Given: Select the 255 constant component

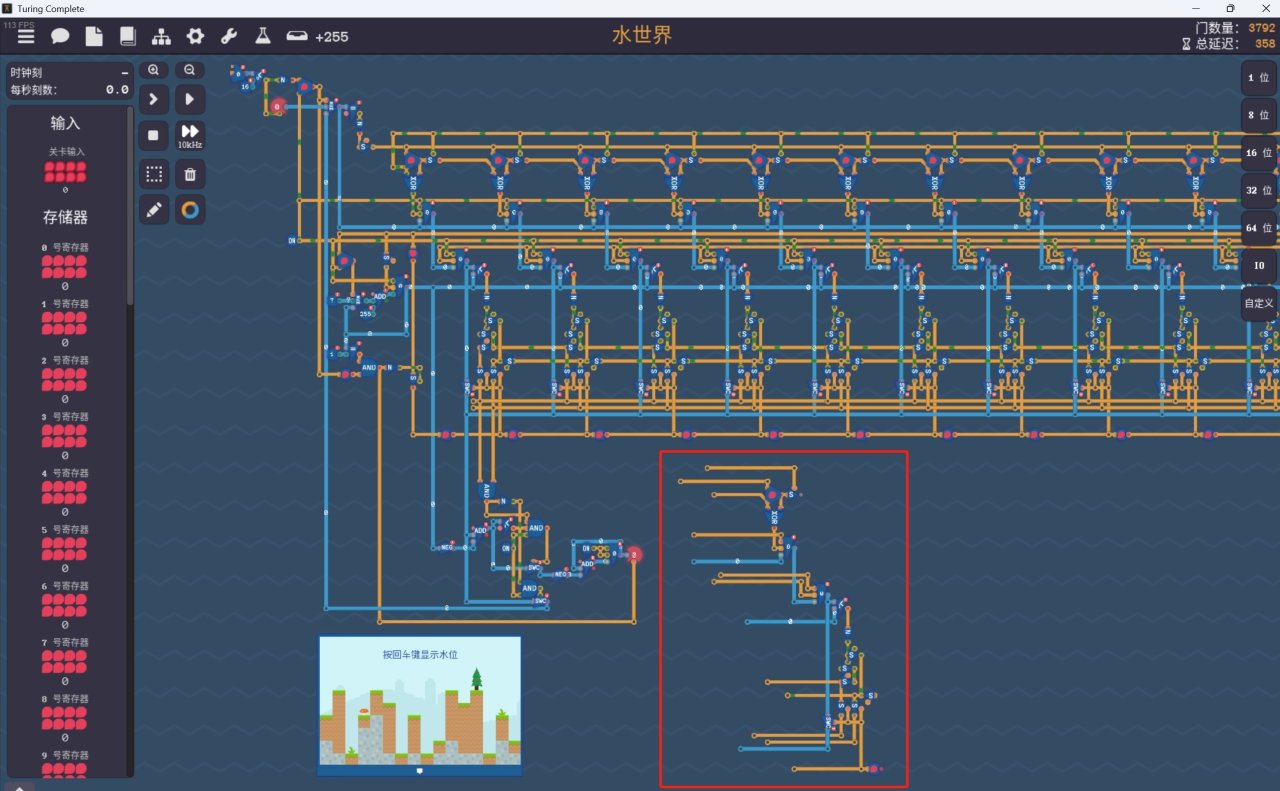Looking at the screenshot, I should click(x=366, y=313).
